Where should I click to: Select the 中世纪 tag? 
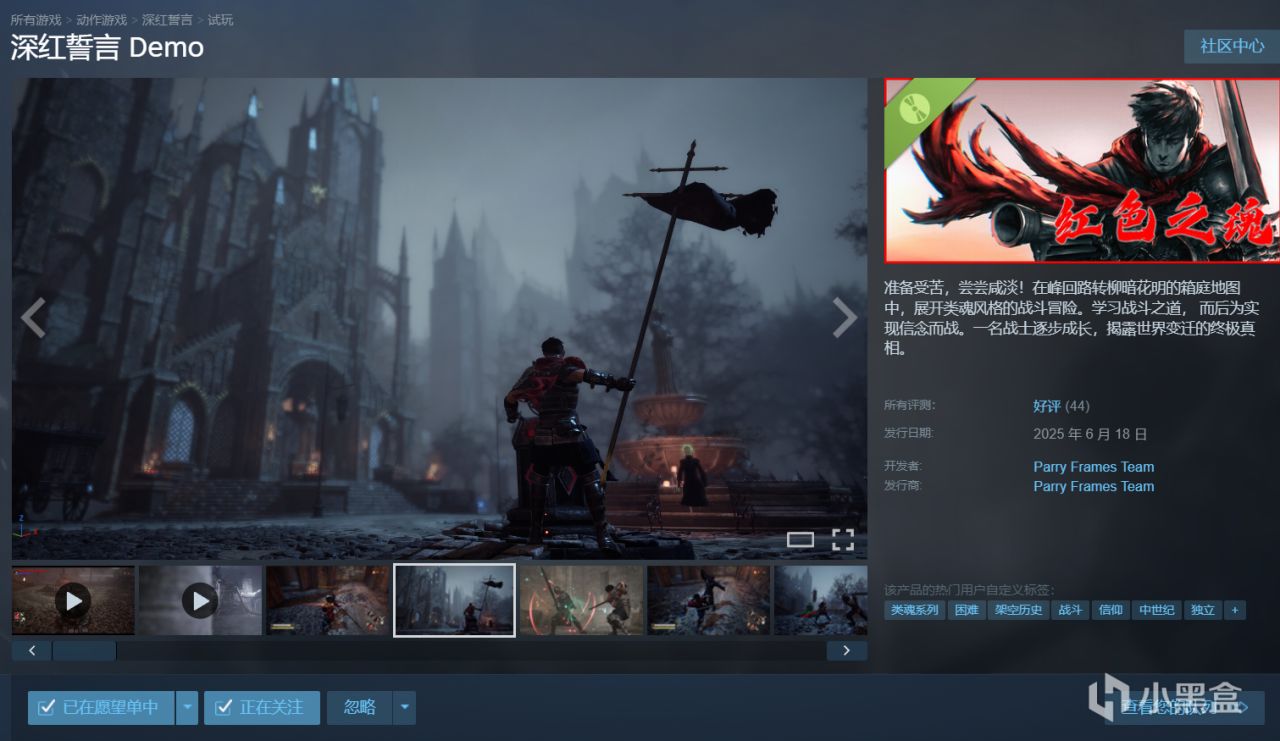[x=1156, y=610]
